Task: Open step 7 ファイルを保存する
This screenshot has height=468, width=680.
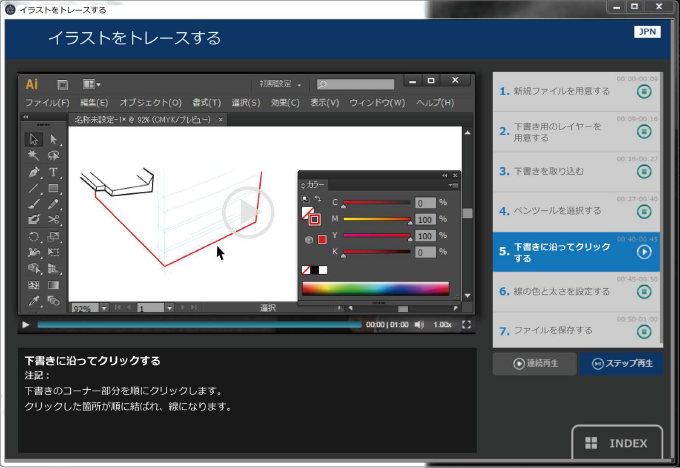Action: coord(576,331)
